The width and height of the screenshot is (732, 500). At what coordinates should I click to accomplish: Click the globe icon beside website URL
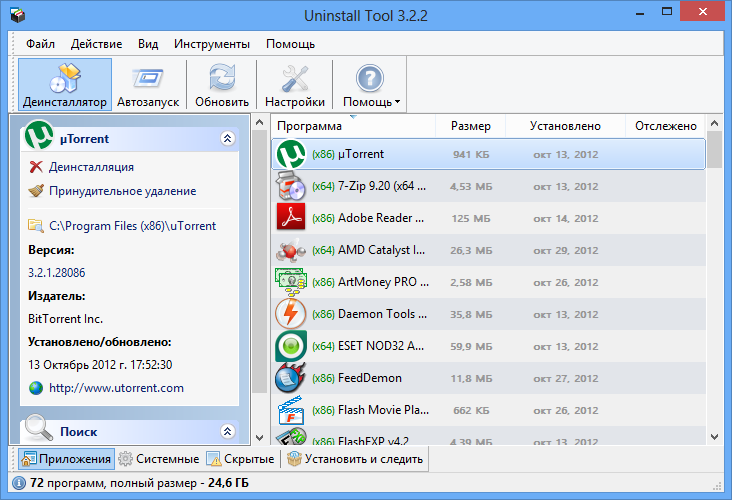tap(36, 388)
